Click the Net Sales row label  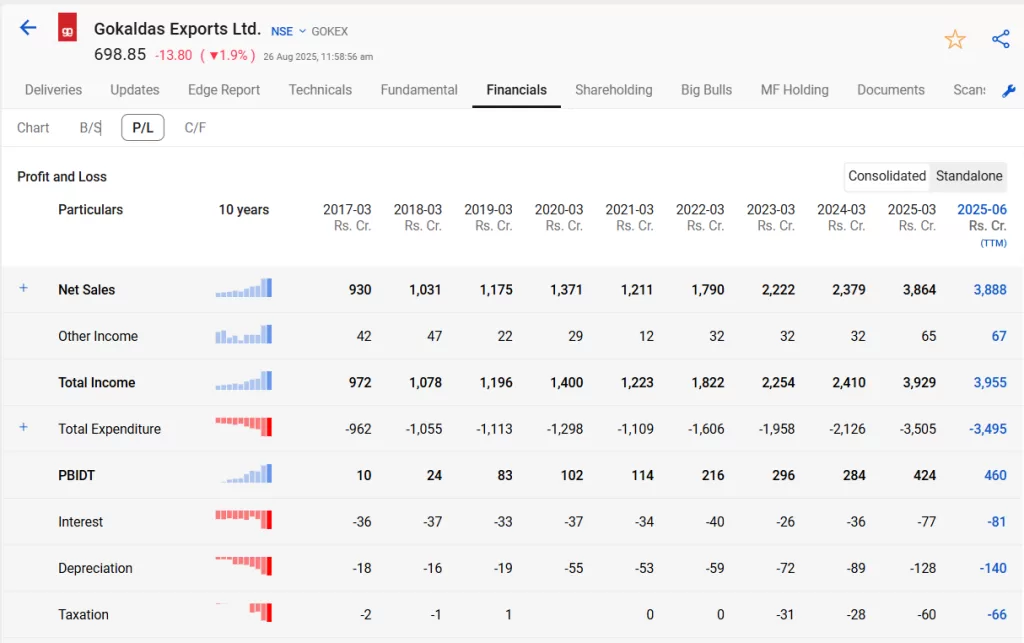coord(86,290)
